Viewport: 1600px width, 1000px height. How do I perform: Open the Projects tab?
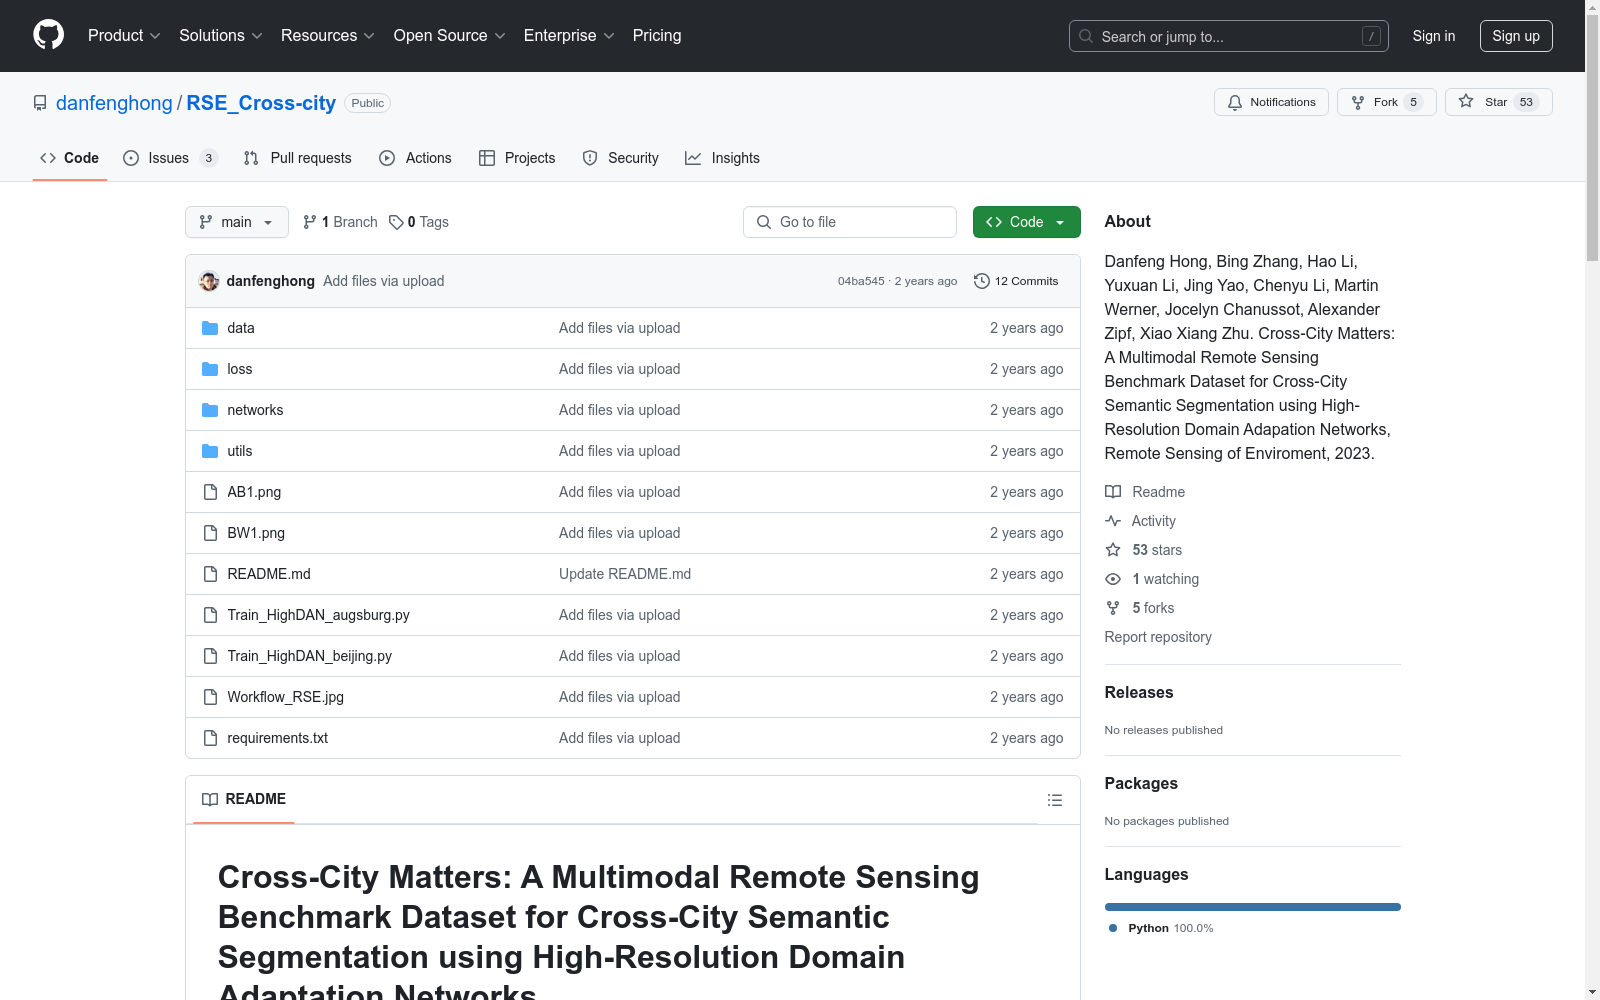(x=517, y=158)
